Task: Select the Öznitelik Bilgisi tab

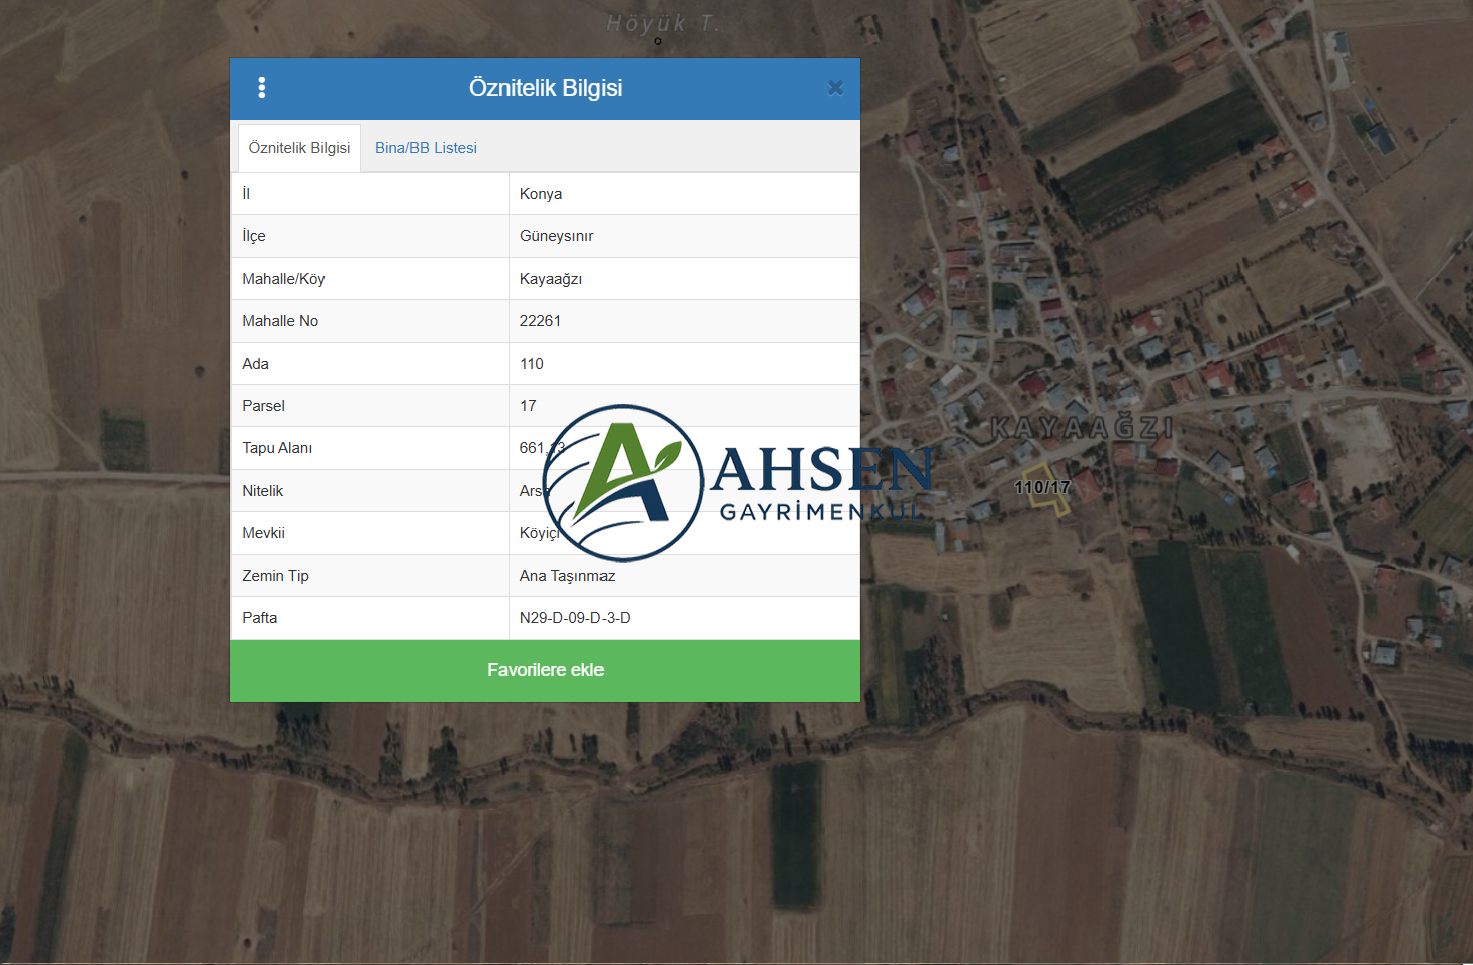Action: 299,148
